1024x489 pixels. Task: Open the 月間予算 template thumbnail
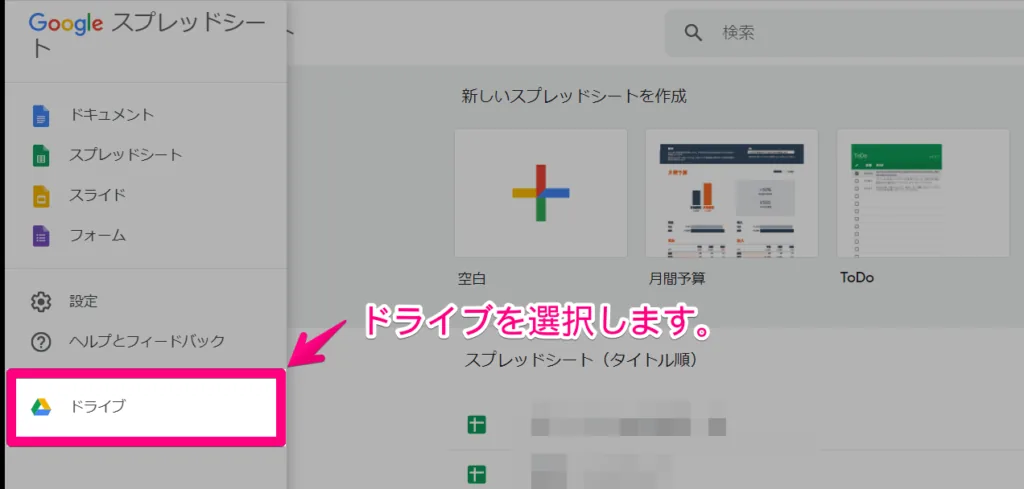[731, 193]
